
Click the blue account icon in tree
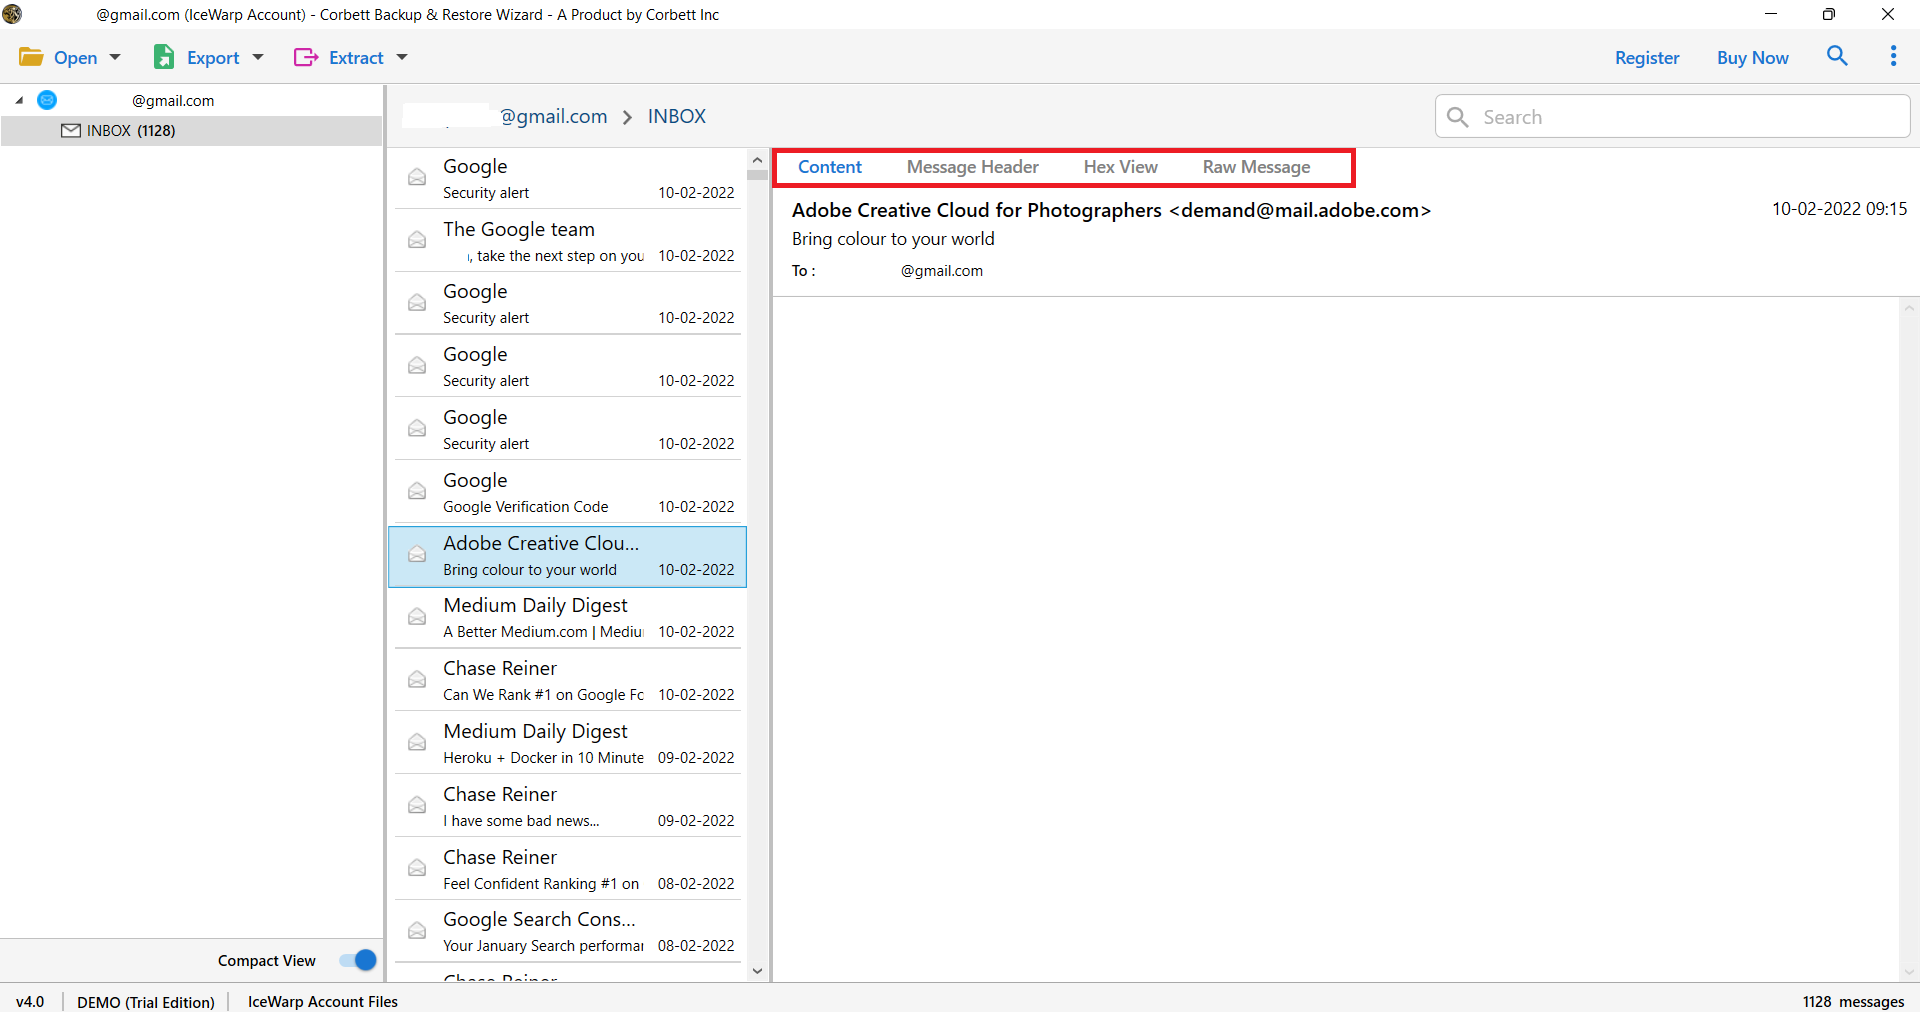tap(47, 100)
